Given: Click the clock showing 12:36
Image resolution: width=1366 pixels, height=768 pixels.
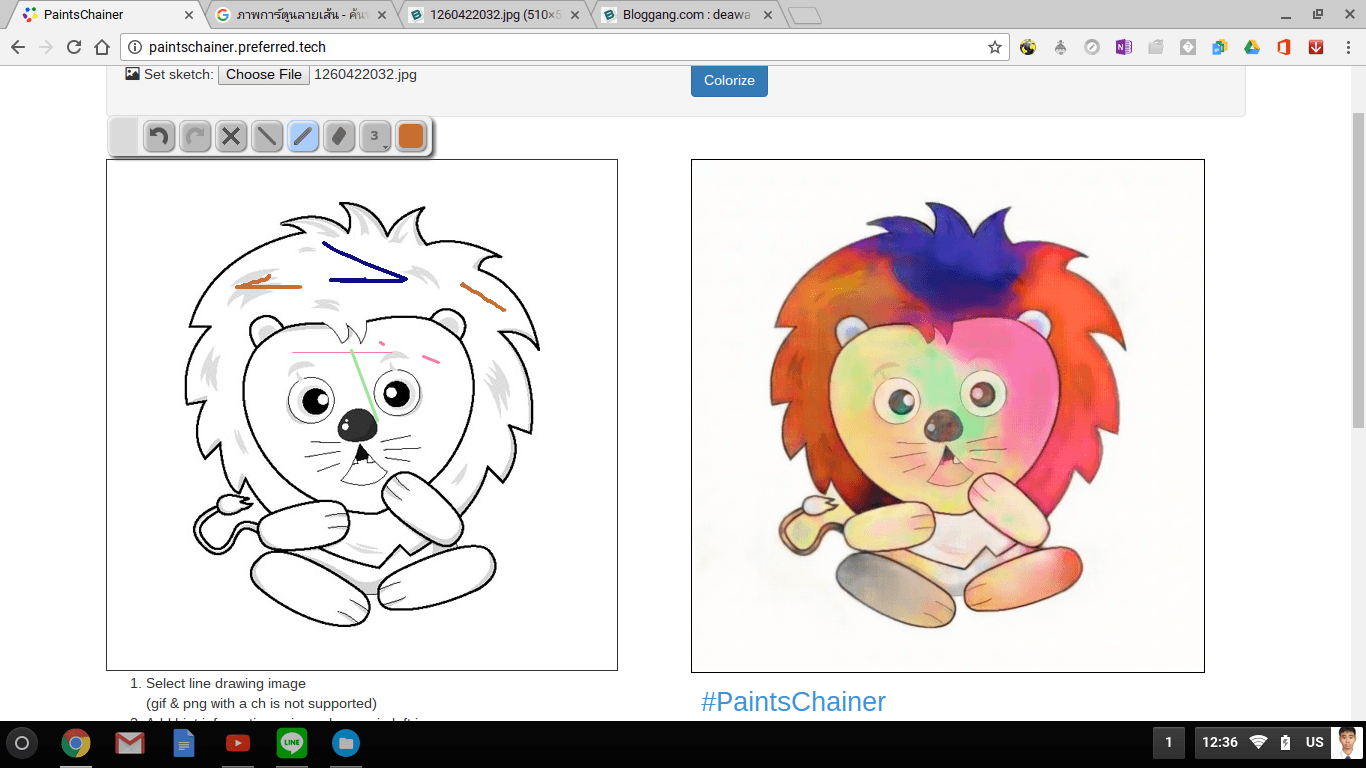Looking at the screenshot, I should click(1220, 742).
